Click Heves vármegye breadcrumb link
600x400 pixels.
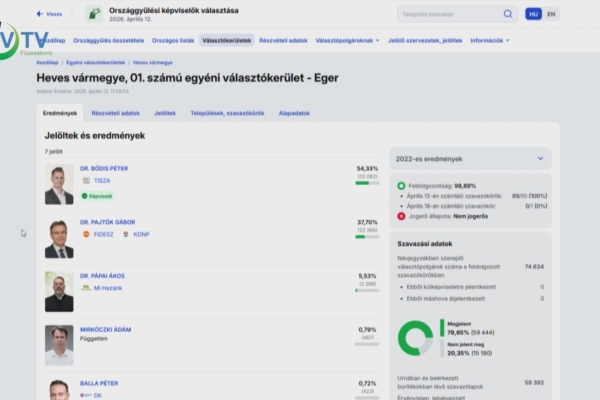pos(153,62)
